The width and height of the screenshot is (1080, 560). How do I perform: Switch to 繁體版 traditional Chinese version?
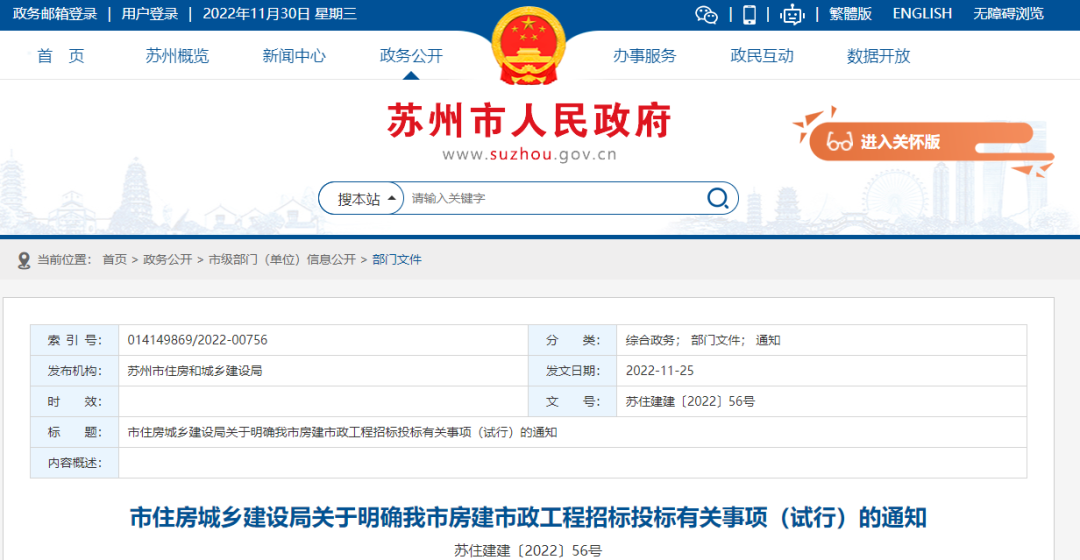click(850, 14)
